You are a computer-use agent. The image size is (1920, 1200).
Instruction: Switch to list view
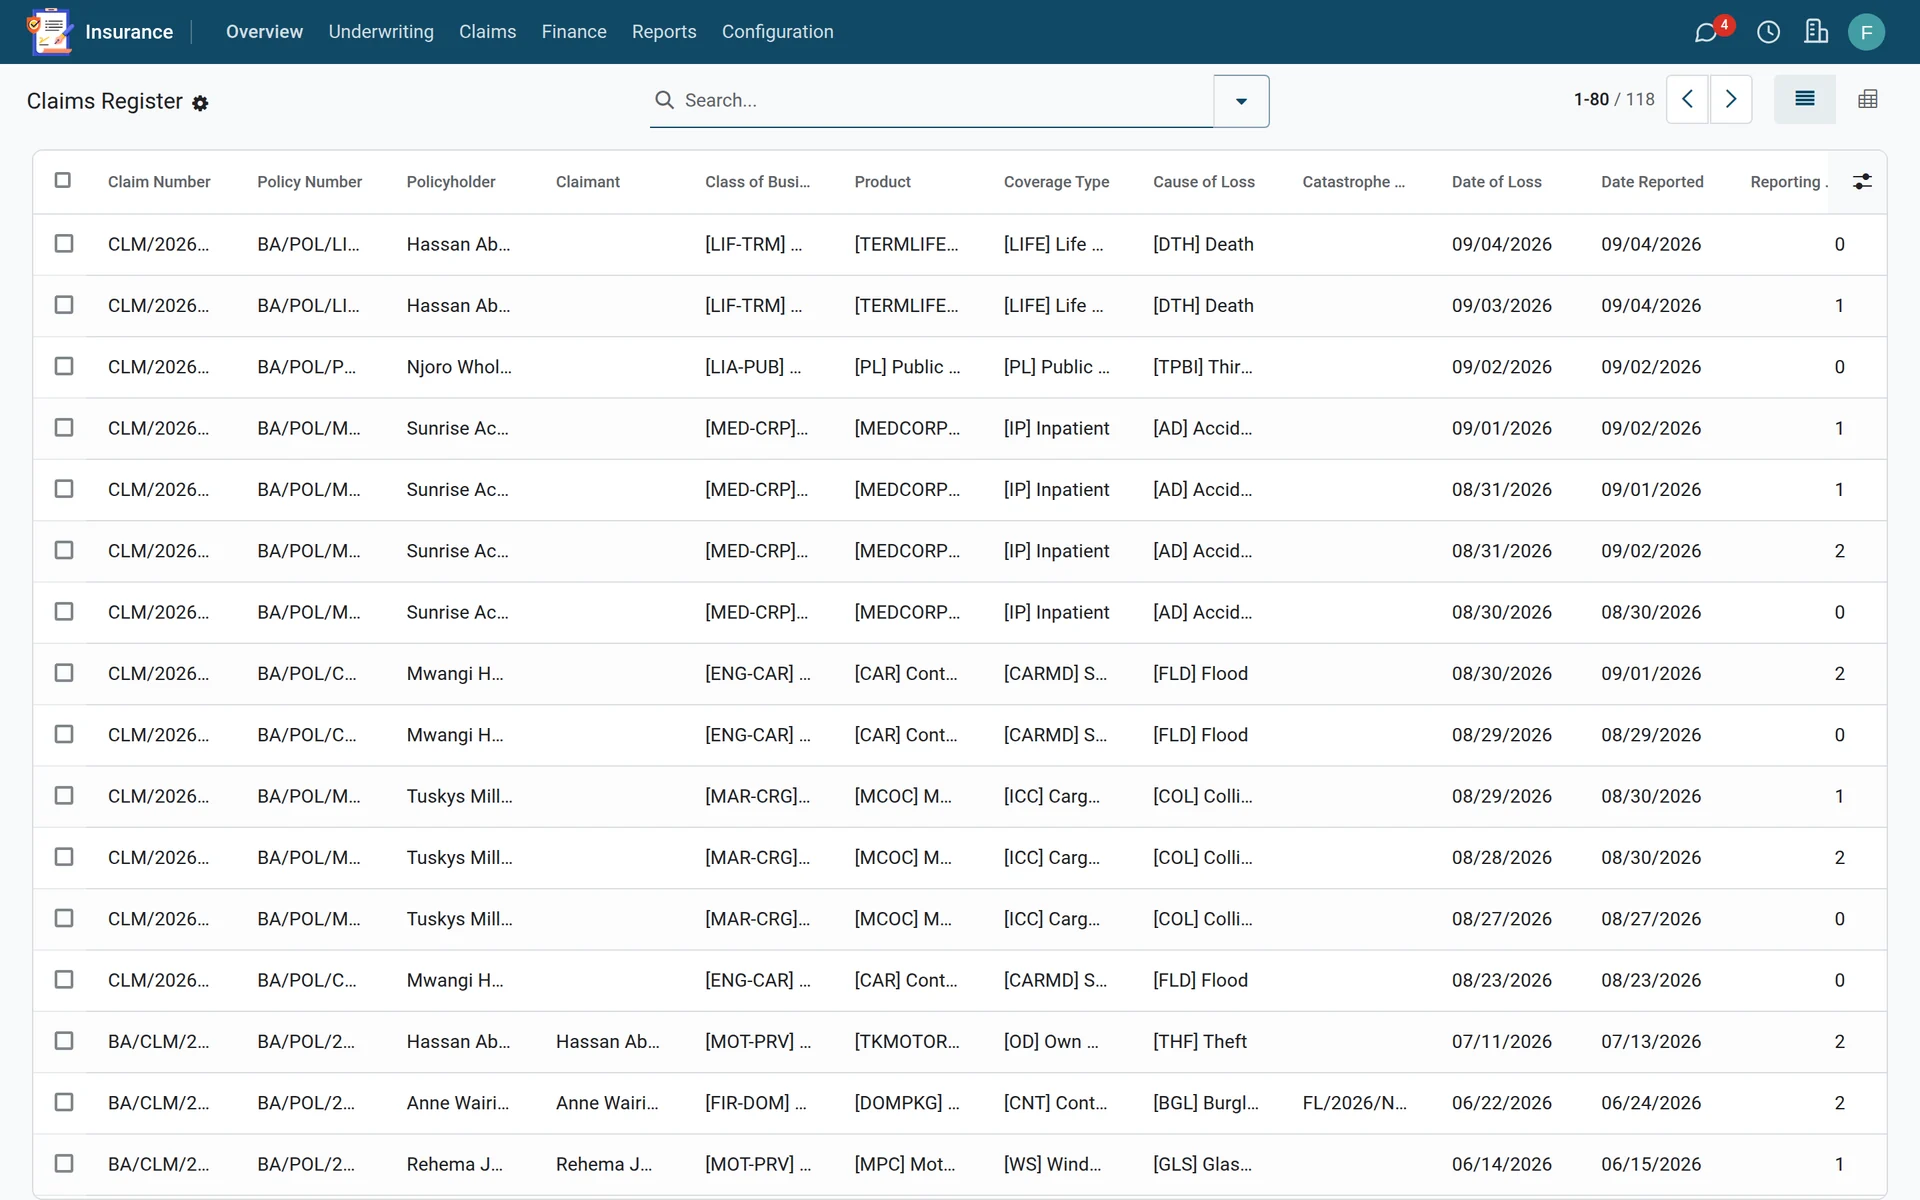pyautogui.click(x=1804, y=99)
